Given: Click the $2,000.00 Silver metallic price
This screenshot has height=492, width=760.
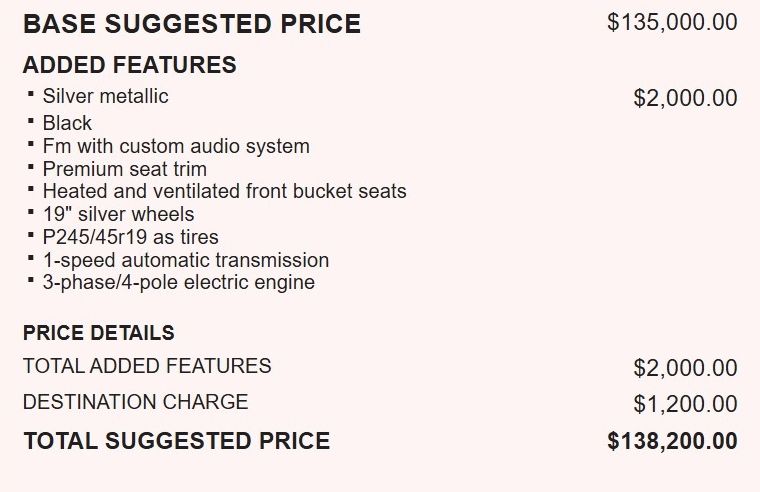Looking at the screenshot, I should coord(685,98).
